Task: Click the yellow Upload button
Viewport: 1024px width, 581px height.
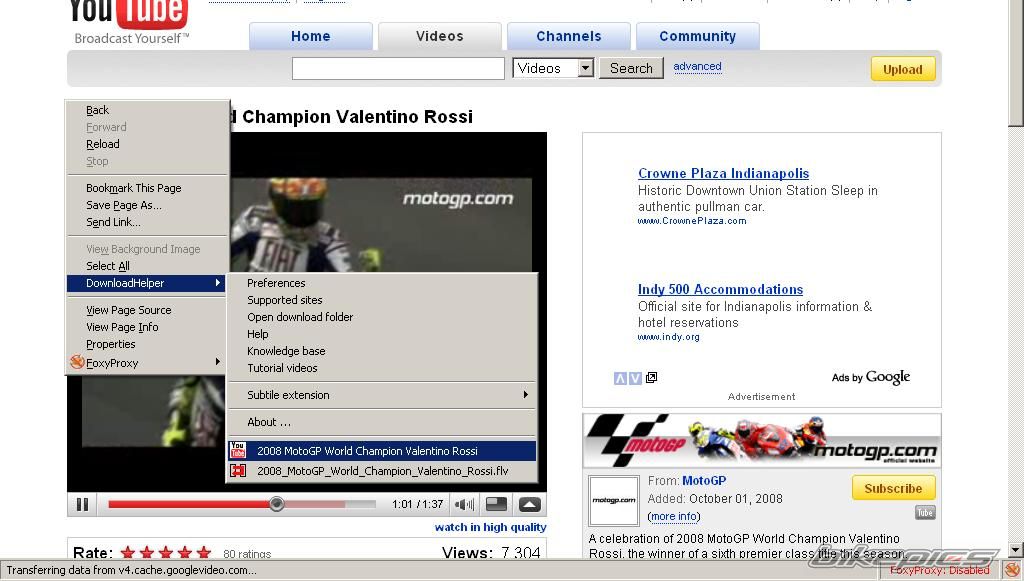Action: pyautogui.click(x=903, y=69)
